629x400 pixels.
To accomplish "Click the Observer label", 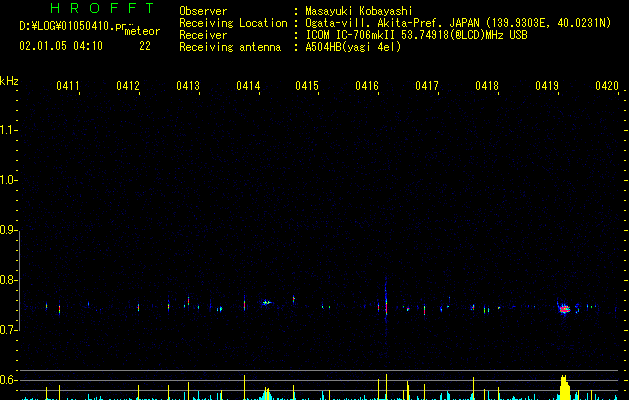I will (203, 11).
